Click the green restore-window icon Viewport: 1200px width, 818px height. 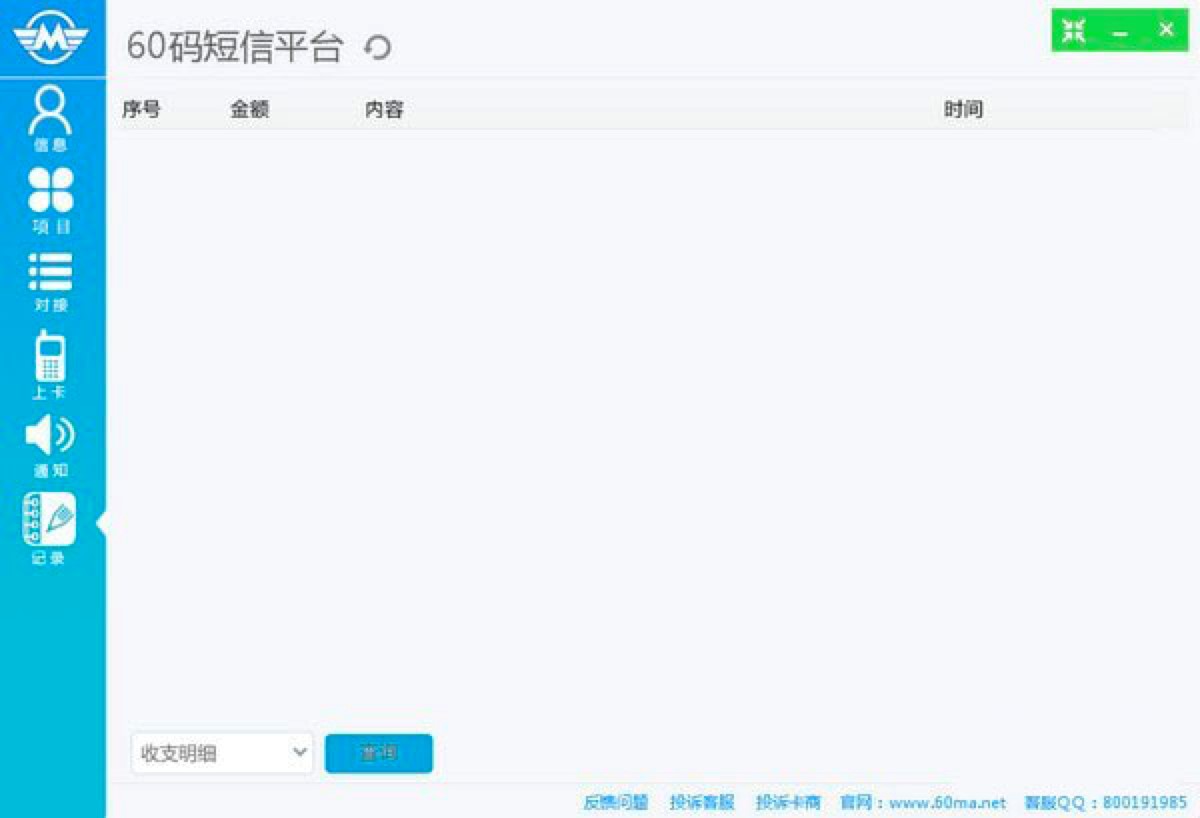(x=1072, y=29)
